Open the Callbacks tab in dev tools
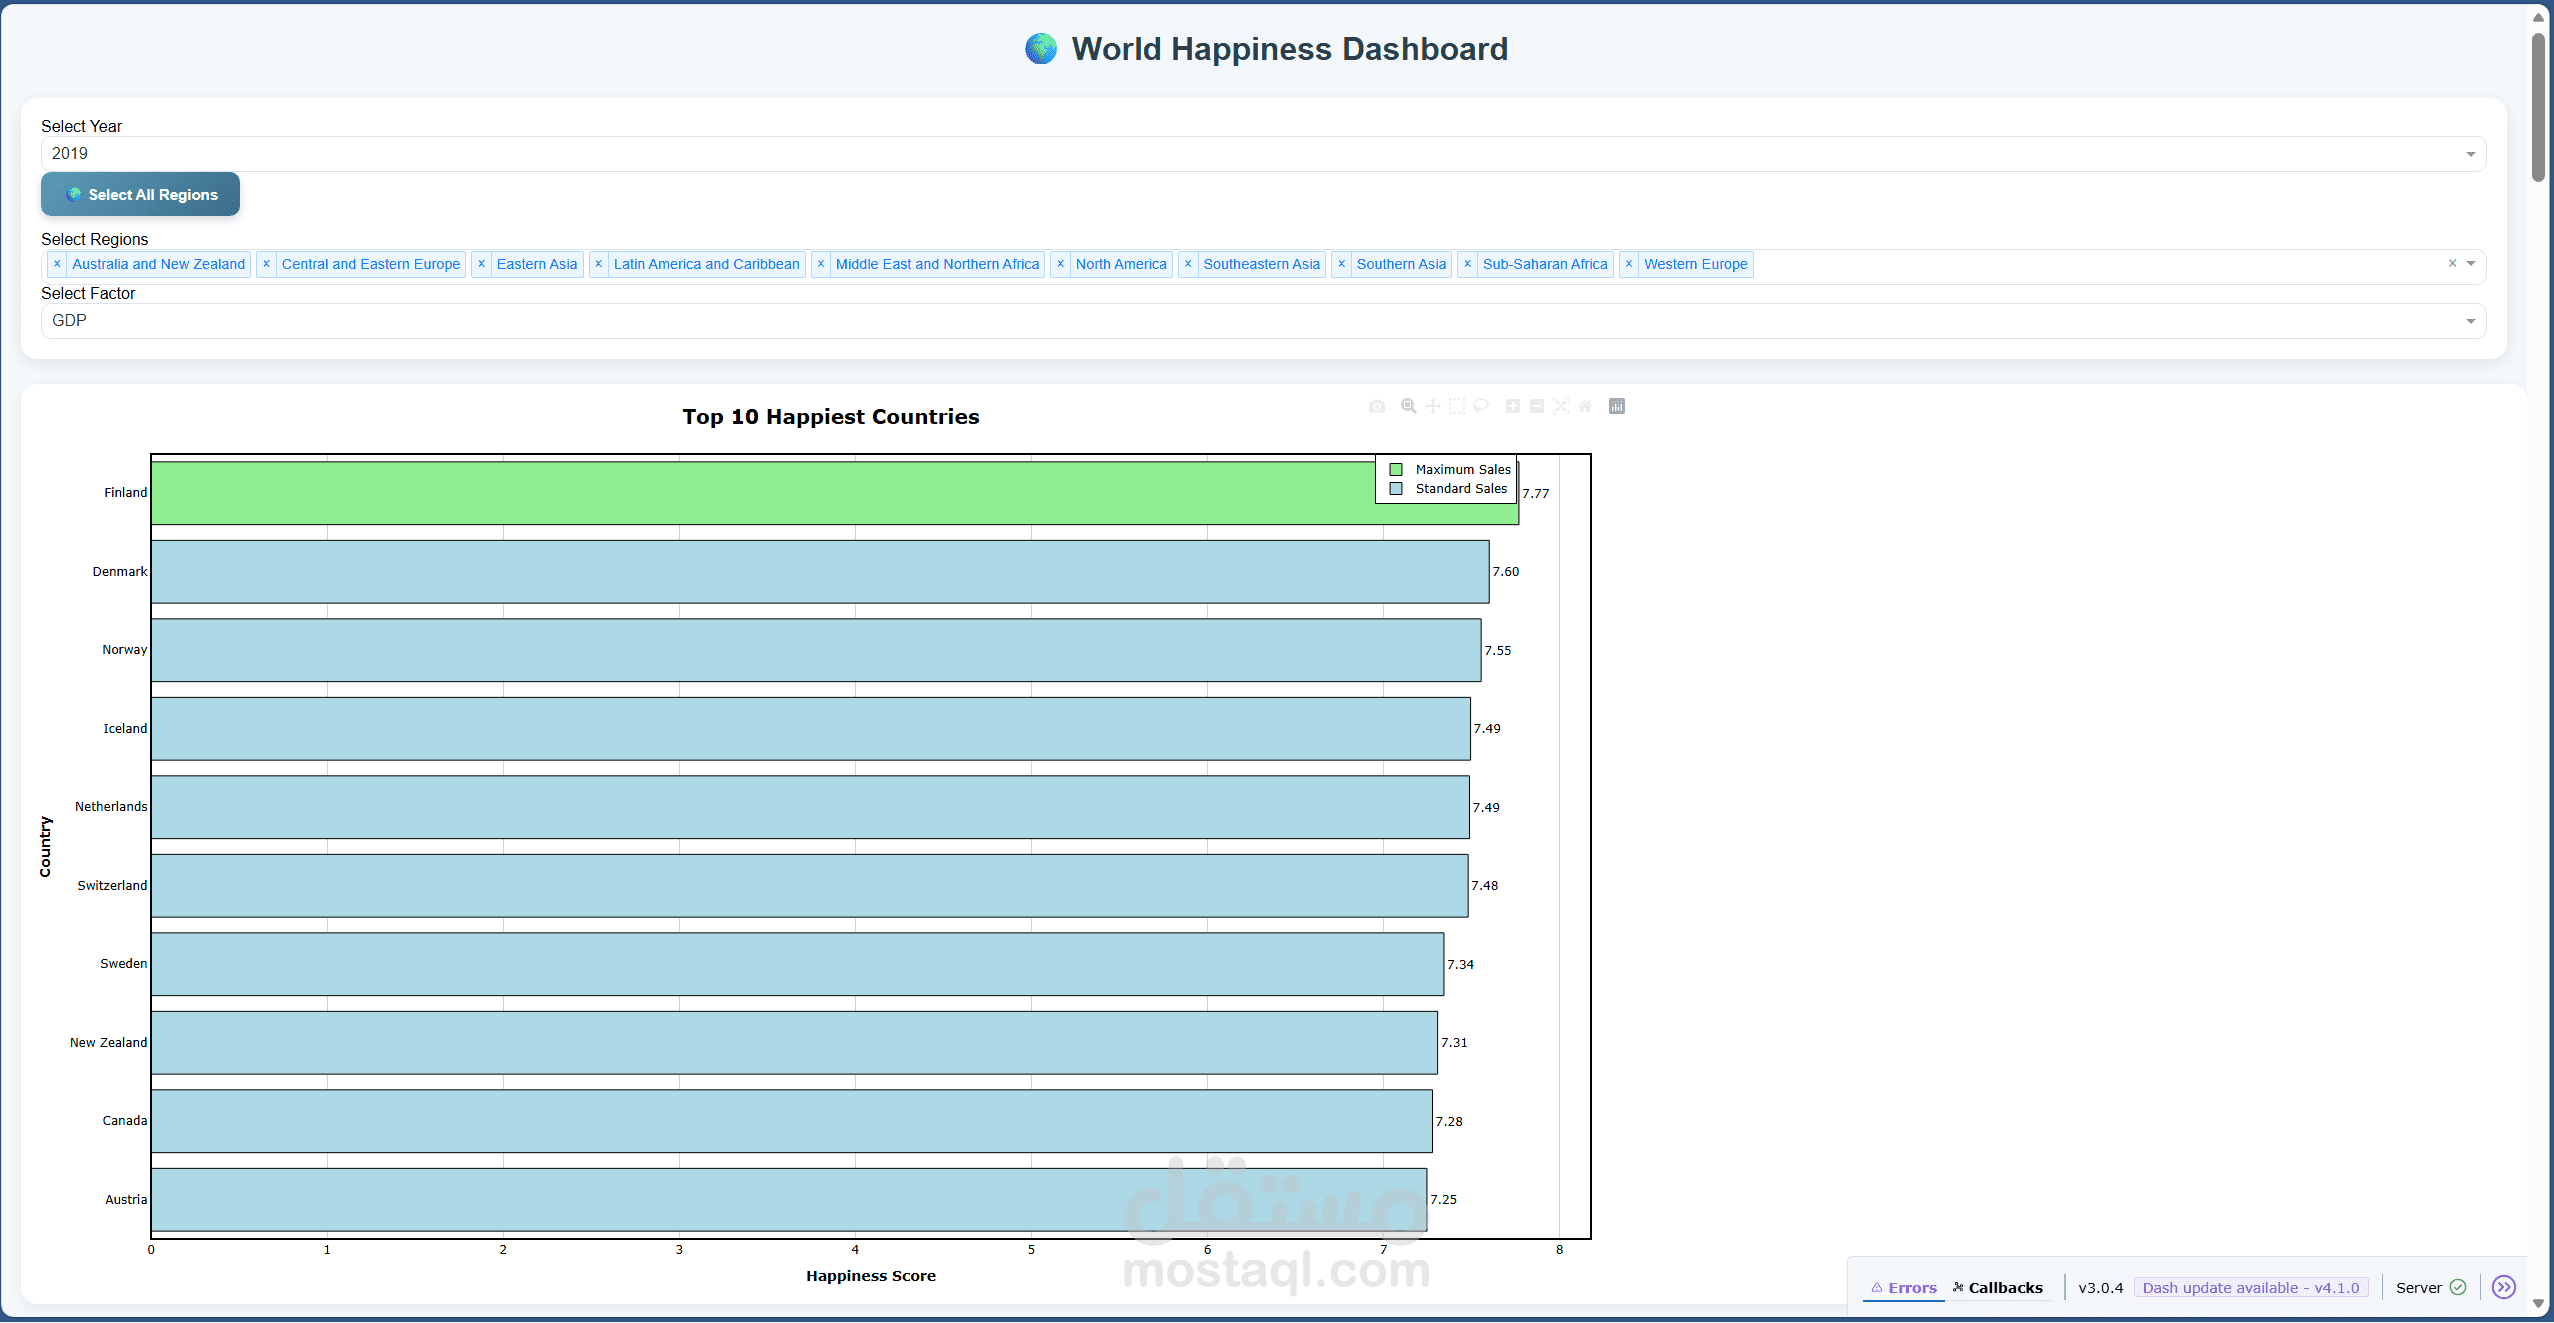The image size is (2554, 1323). 1998,1288
